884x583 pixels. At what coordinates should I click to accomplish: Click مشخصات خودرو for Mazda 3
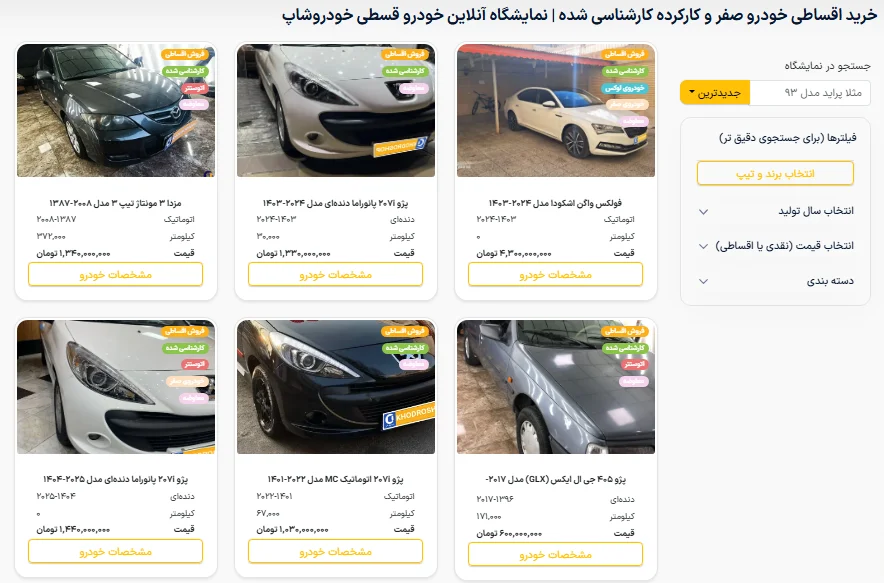coord(116,275)
